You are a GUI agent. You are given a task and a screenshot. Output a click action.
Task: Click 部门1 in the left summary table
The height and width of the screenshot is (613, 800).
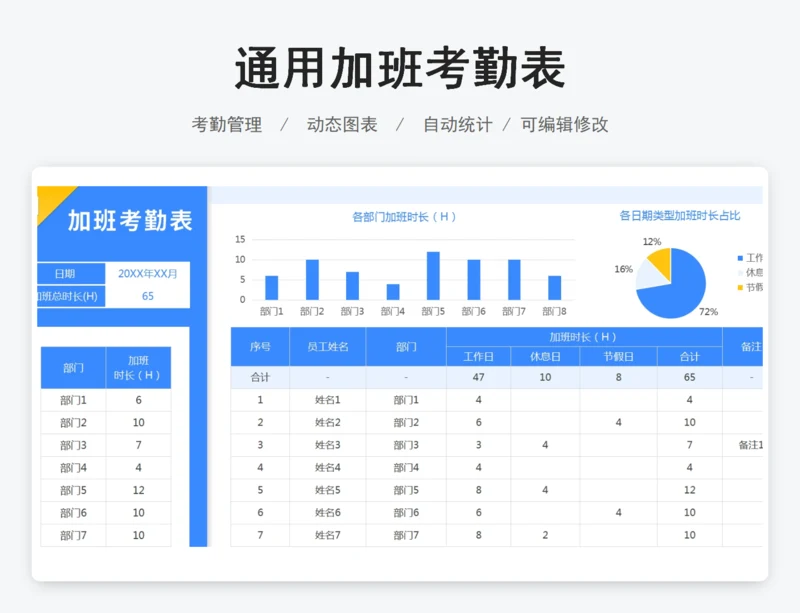click(x=73, y=400)
